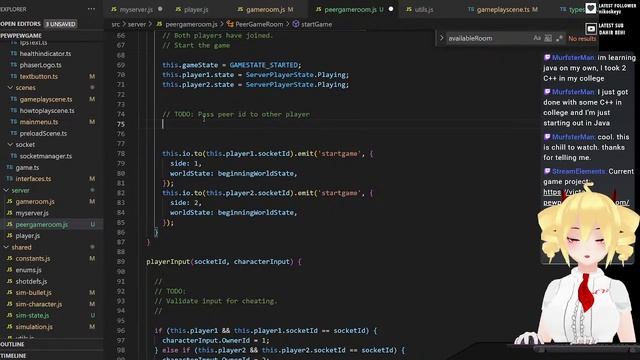Open mainmenu.ts in the Explorer

39,122
